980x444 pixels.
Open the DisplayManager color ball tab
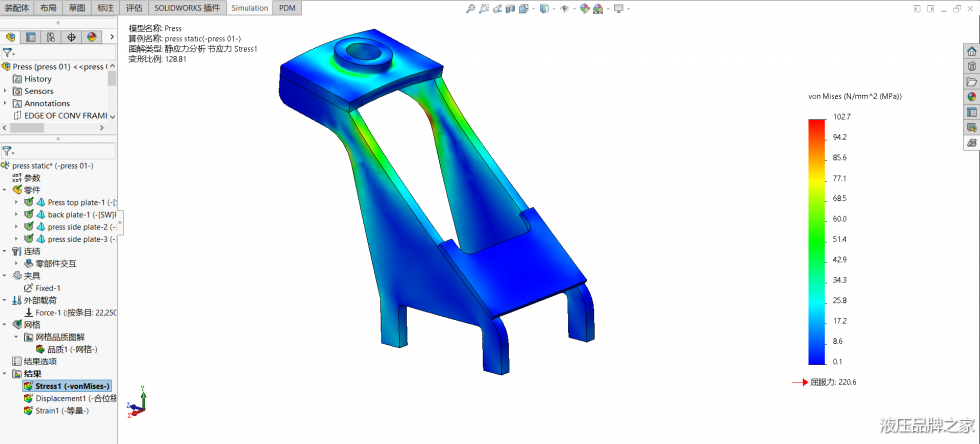[91, 37]
